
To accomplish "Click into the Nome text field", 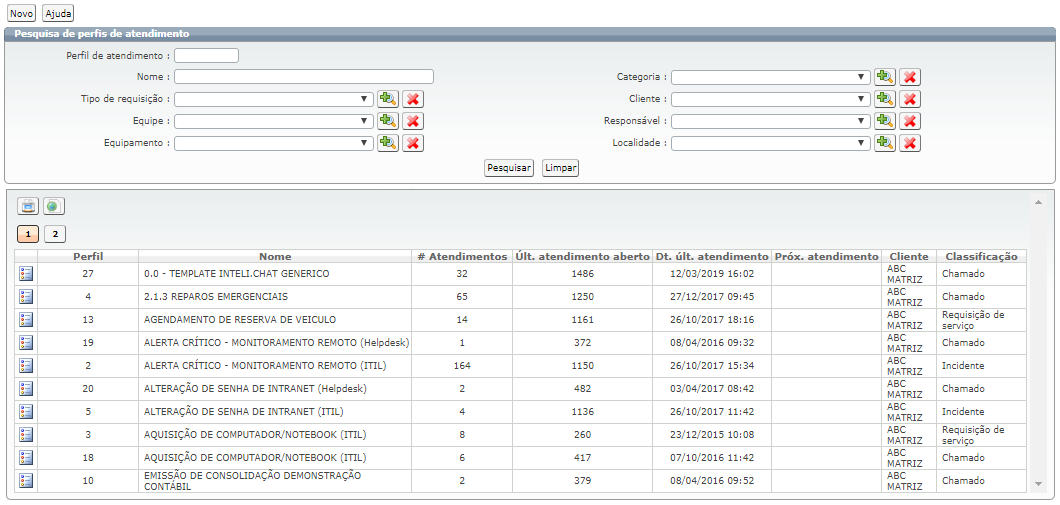I will coord(304,77).
